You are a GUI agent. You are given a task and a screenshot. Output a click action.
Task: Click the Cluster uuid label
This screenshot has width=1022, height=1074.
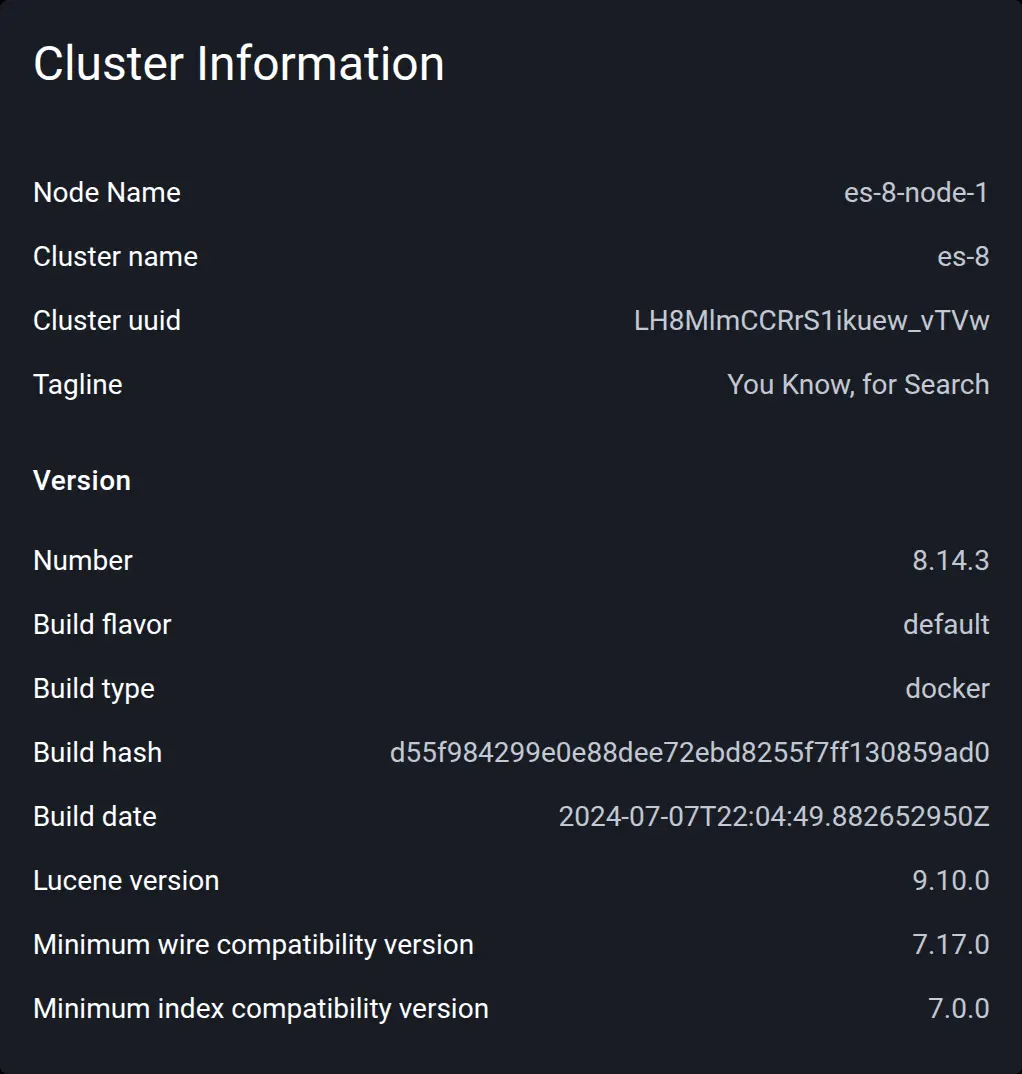tap(107, 321)
